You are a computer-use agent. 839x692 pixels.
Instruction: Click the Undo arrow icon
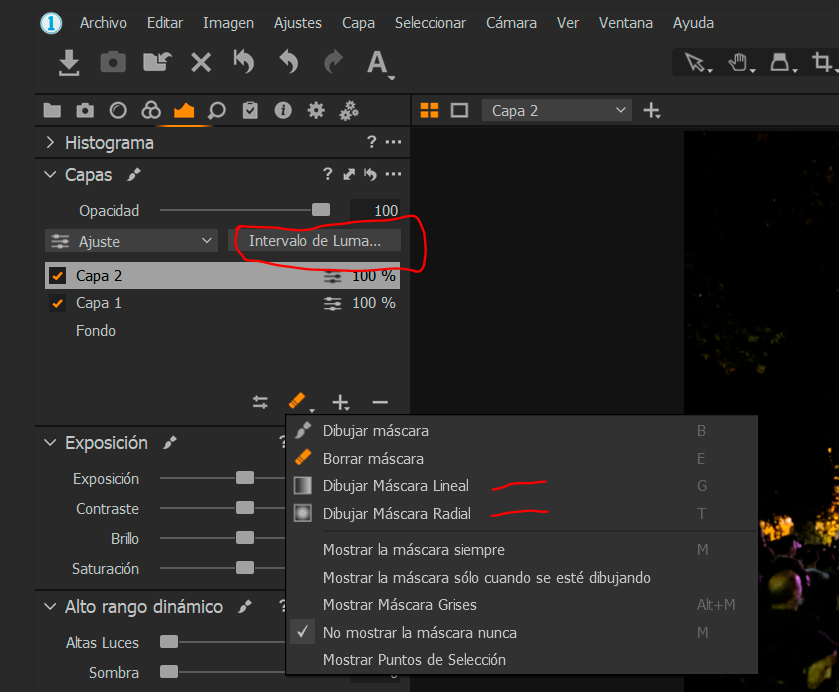click(x=289, y=62)
